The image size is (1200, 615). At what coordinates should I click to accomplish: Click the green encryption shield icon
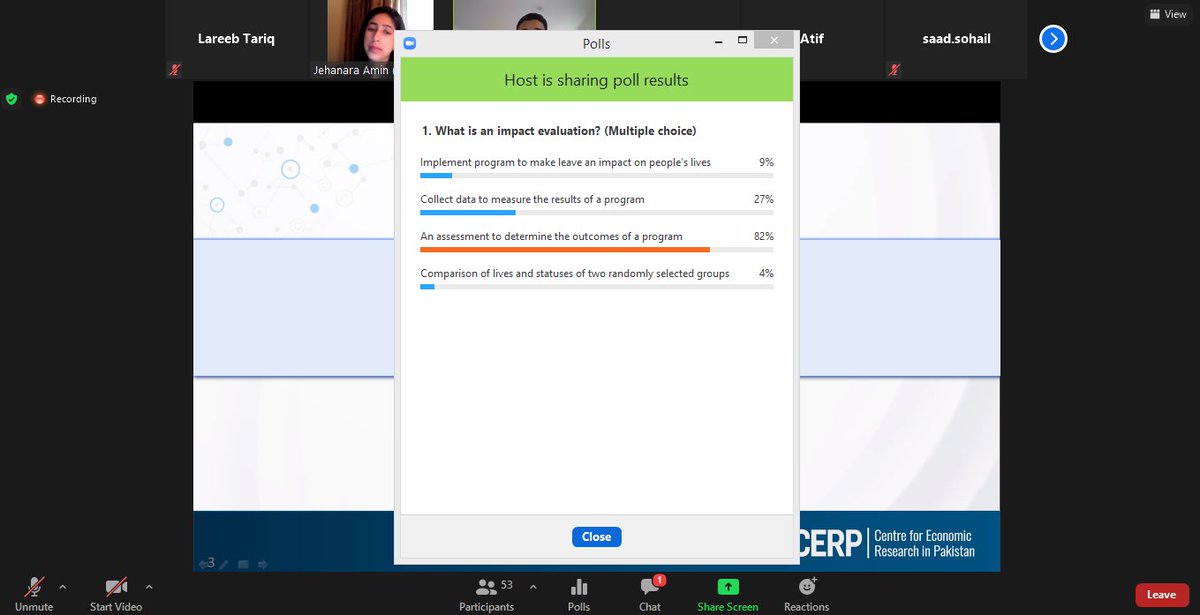(12, 99)
